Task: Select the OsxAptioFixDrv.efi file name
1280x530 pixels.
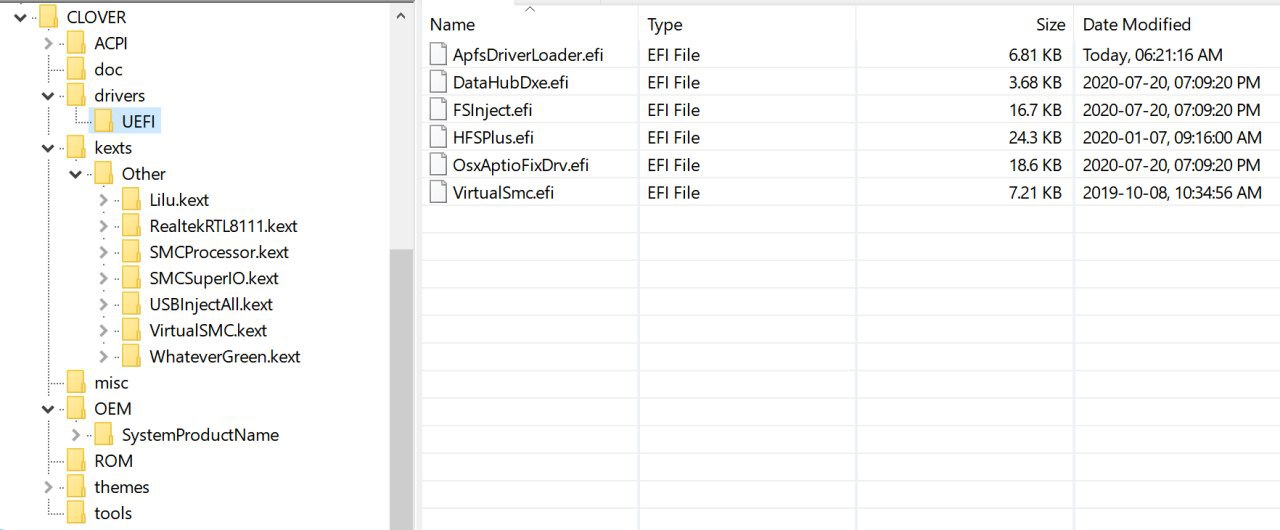Action: (520, 165)
